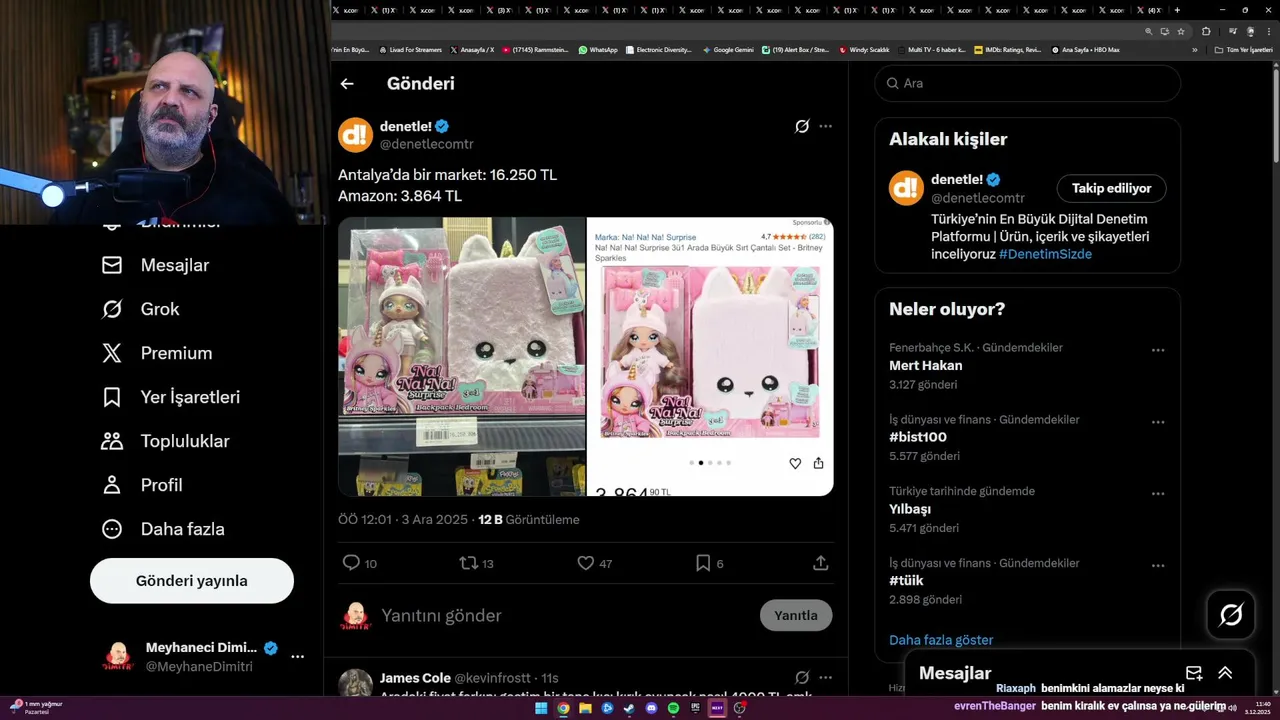Open account options next to Meyhaneci Dimitri

(x=297, y=657)
